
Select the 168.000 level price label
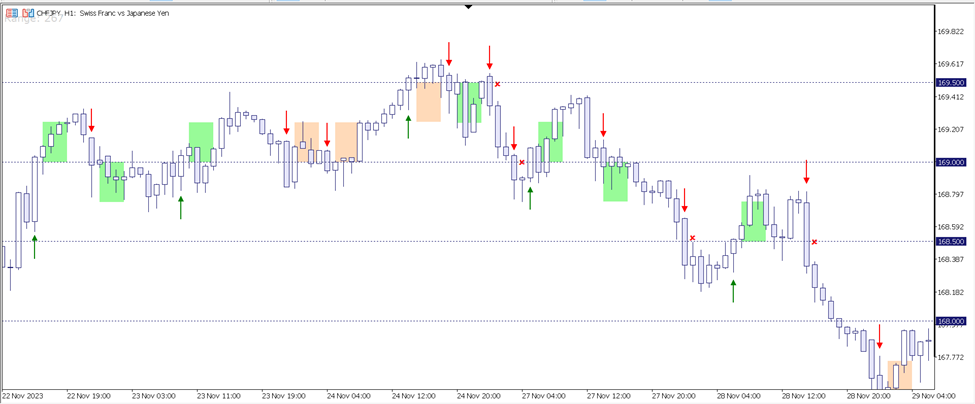(951, 321)
